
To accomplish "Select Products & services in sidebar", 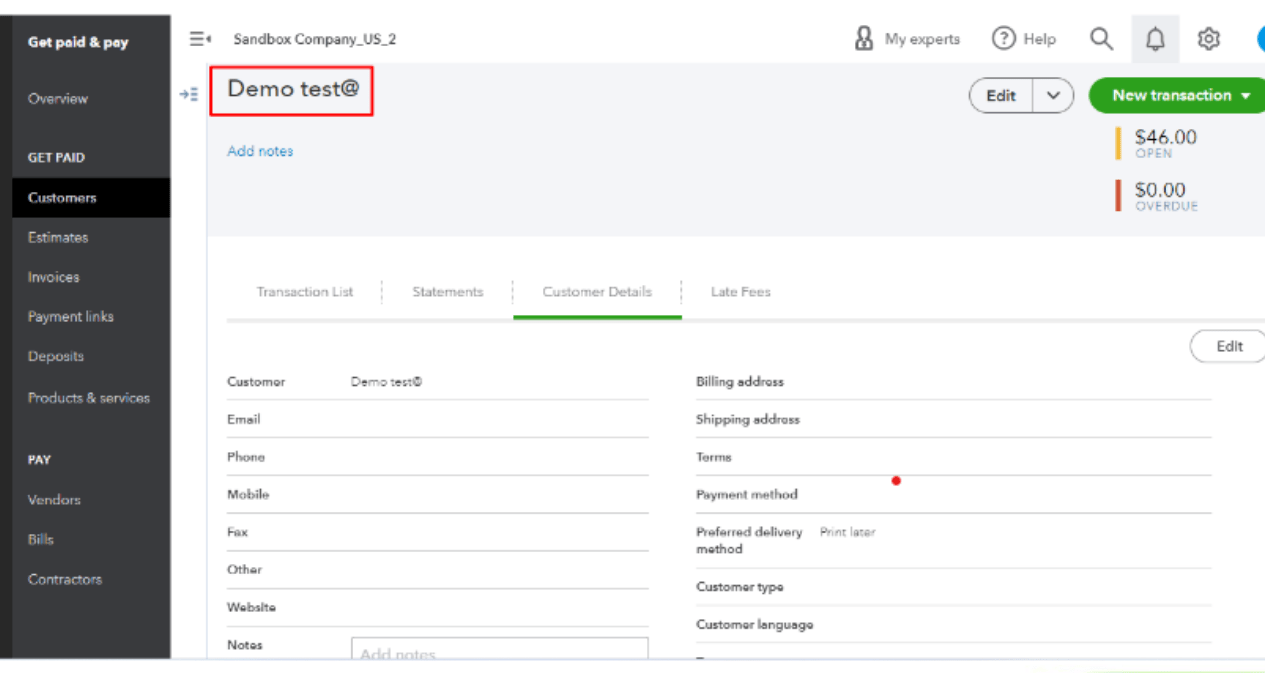I will pos(89,398).
